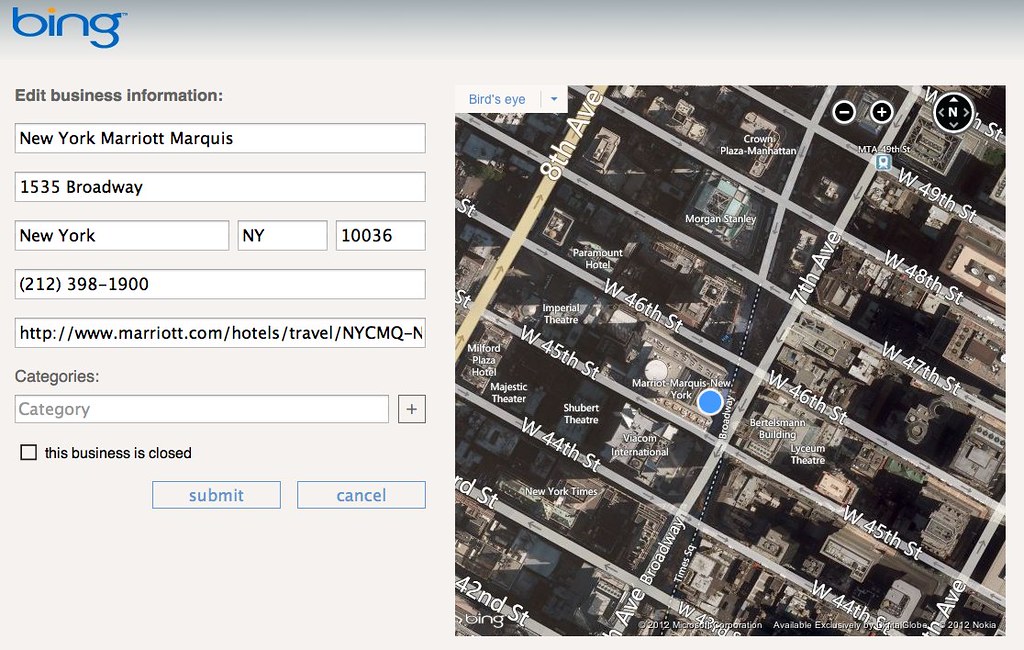1024x650 pixels.
Task: Zoom out with the minus map button
Action: pos(844,112)
